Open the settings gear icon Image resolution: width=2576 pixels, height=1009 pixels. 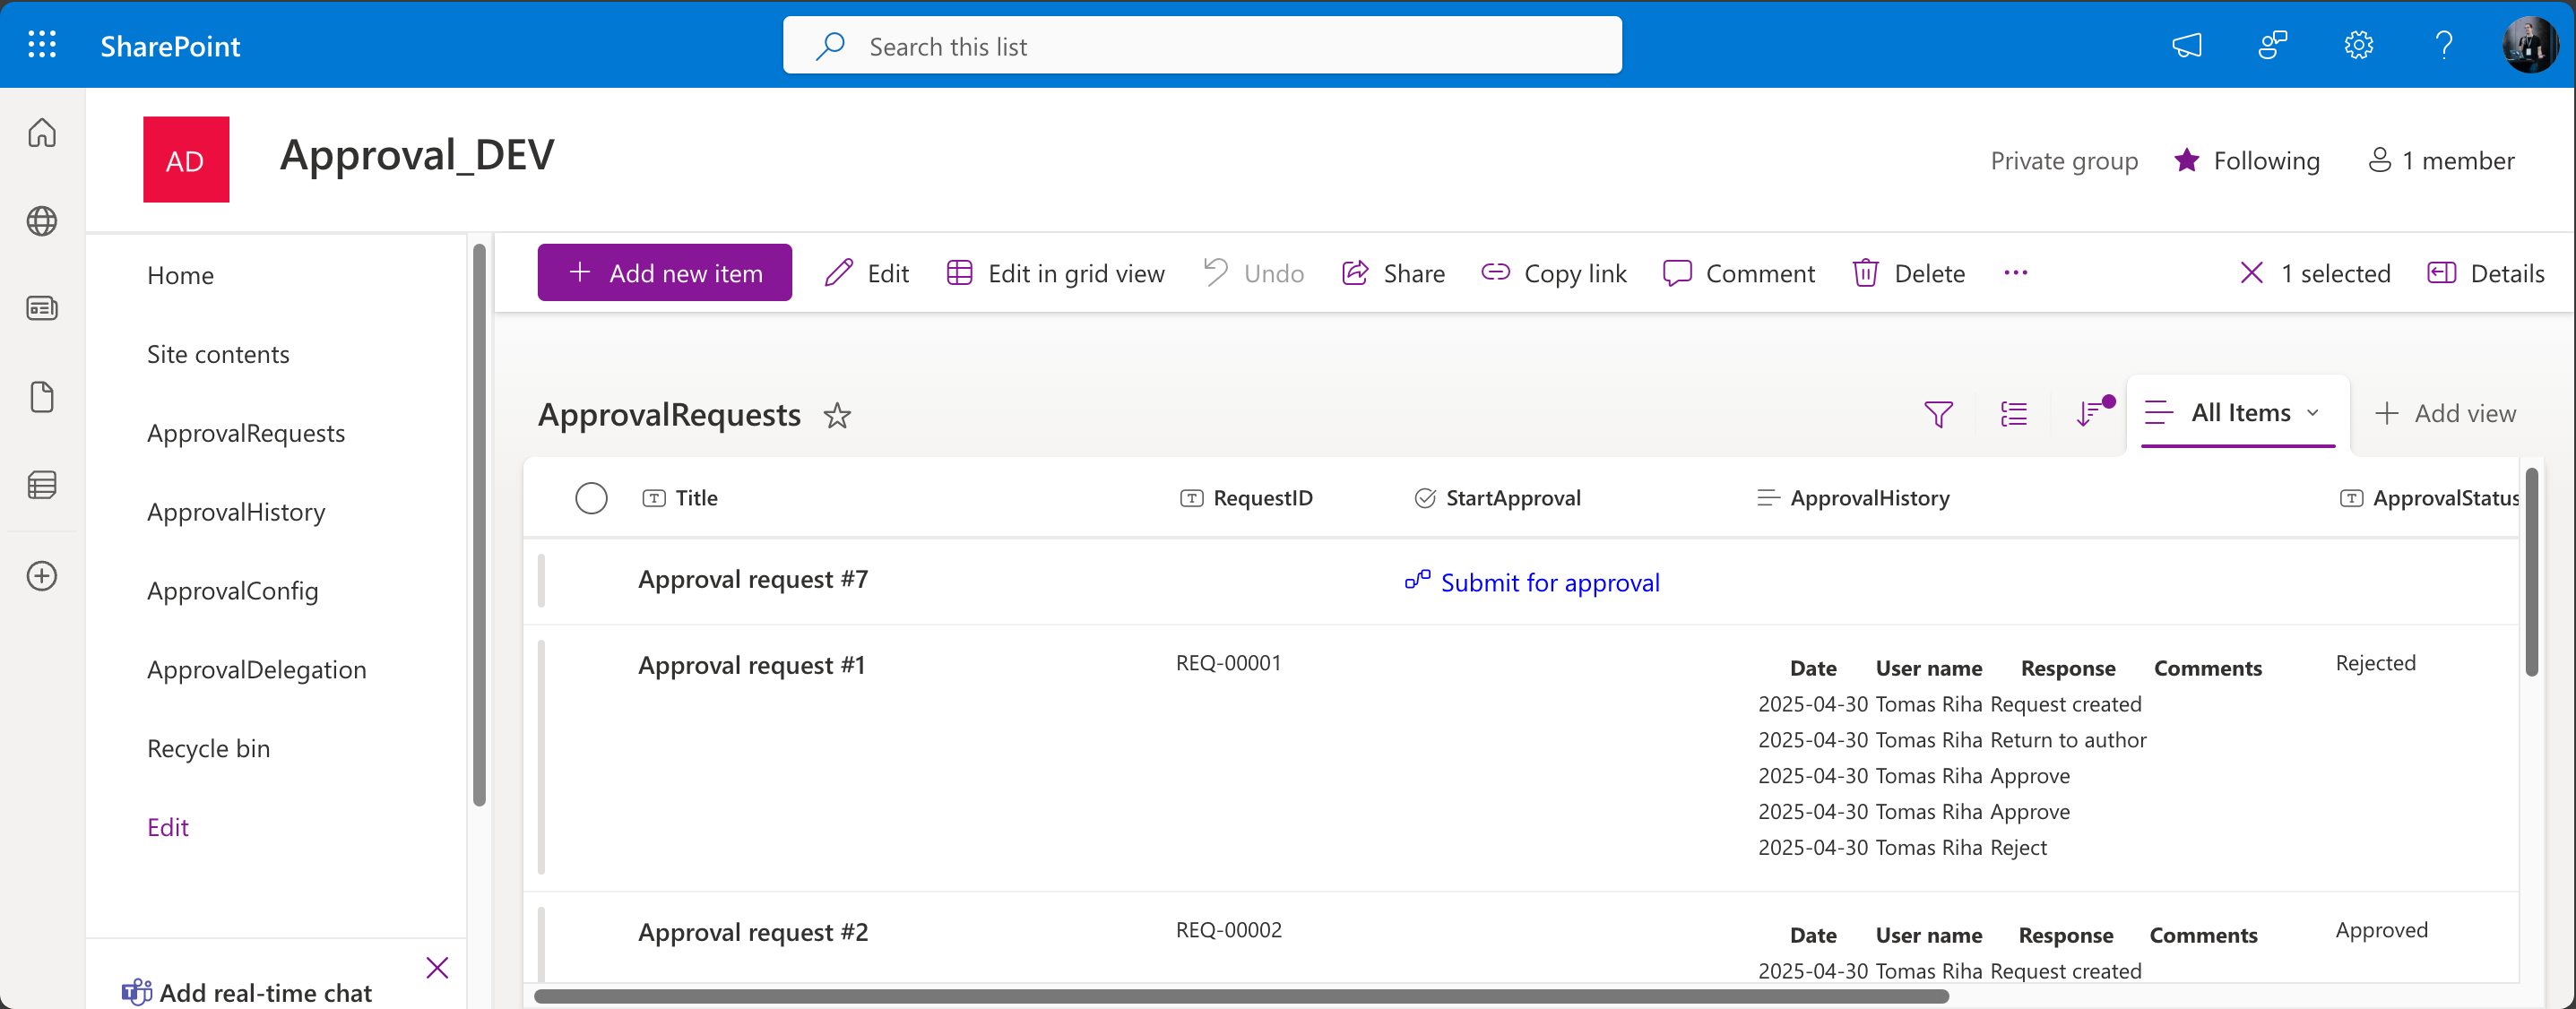point(2358,45)
